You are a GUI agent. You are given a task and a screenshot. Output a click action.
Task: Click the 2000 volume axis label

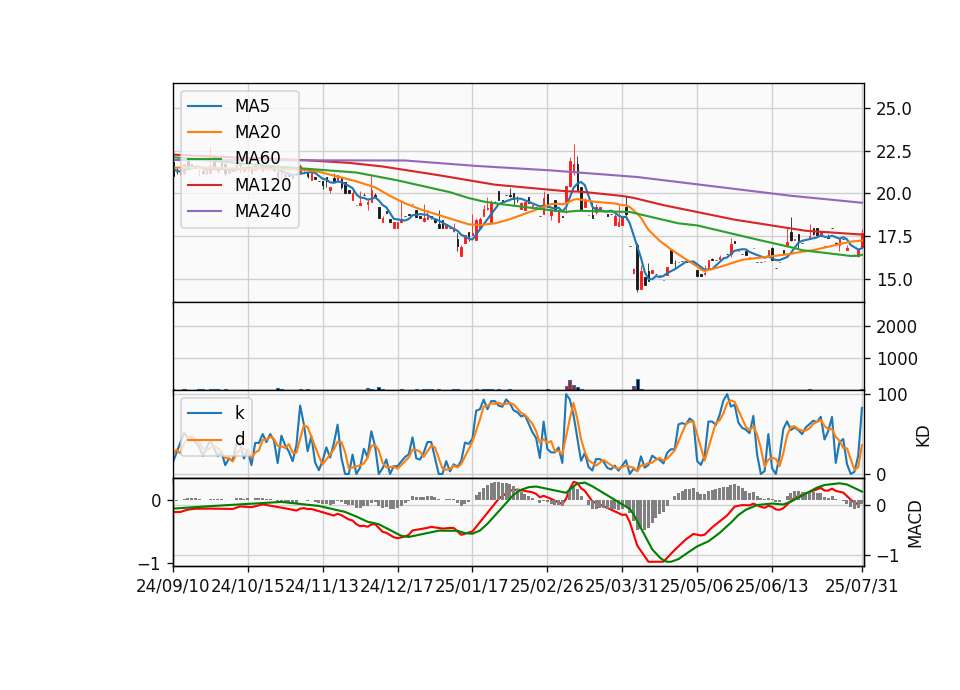(x=896, y=327)
